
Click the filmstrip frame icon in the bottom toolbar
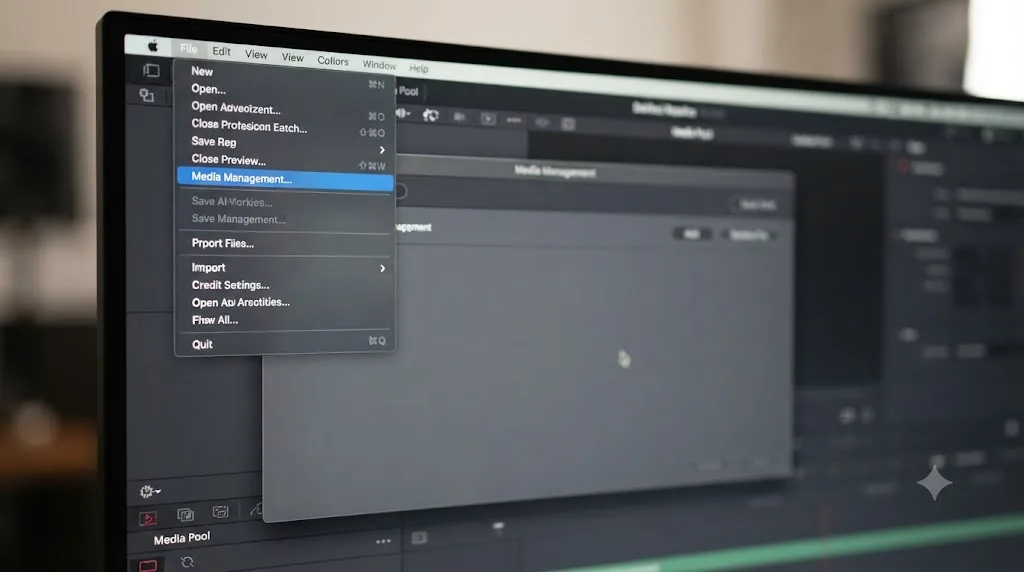click(x=221, y=512)
